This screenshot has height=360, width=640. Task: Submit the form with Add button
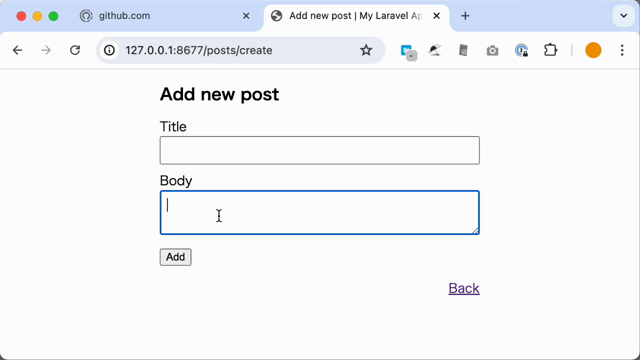click(176, 257)
